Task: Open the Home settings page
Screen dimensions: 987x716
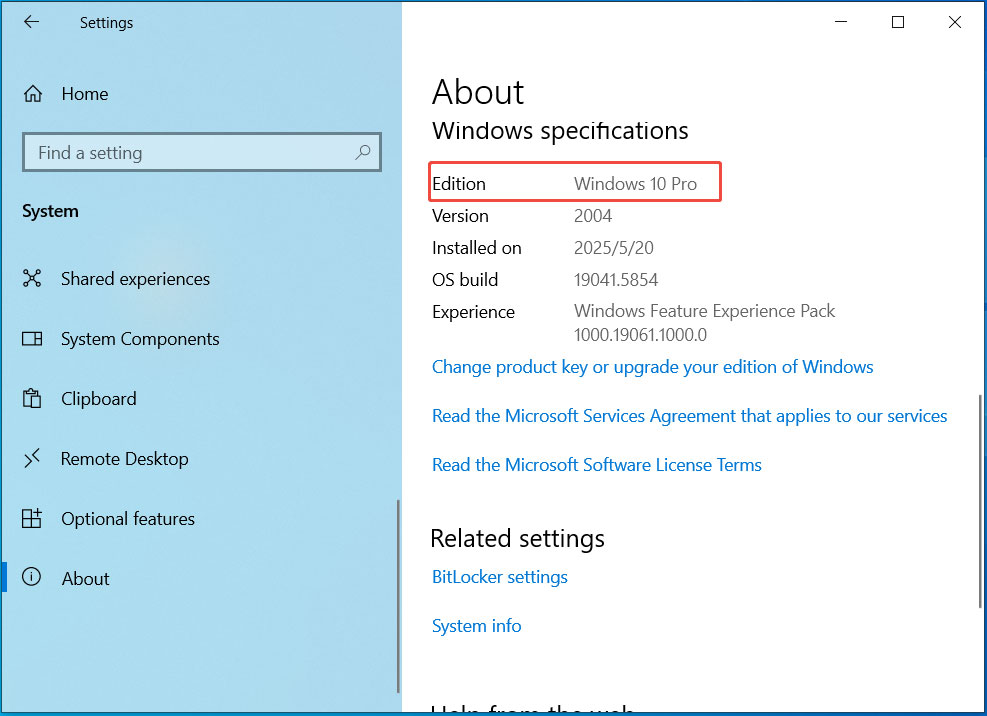Action: click(84, 94)
